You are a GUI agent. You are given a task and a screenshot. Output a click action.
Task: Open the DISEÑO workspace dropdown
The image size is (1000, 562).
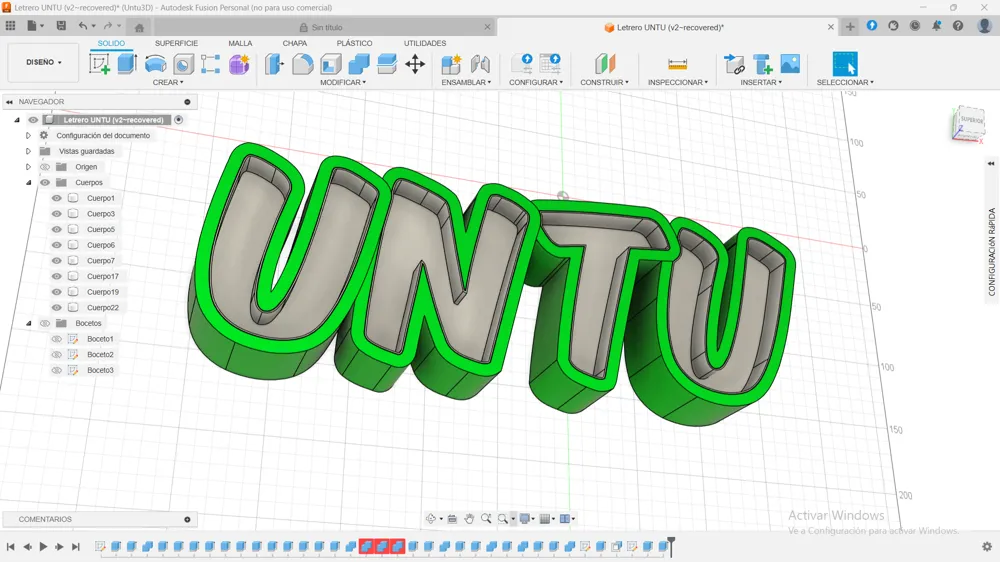click(x=43, y=63)
